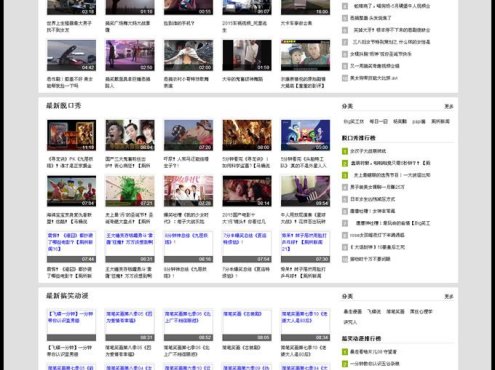Open the rose entry in talk show ranking
The width and height of the screenshot is (495, 370).
click(x=377, y=235)
